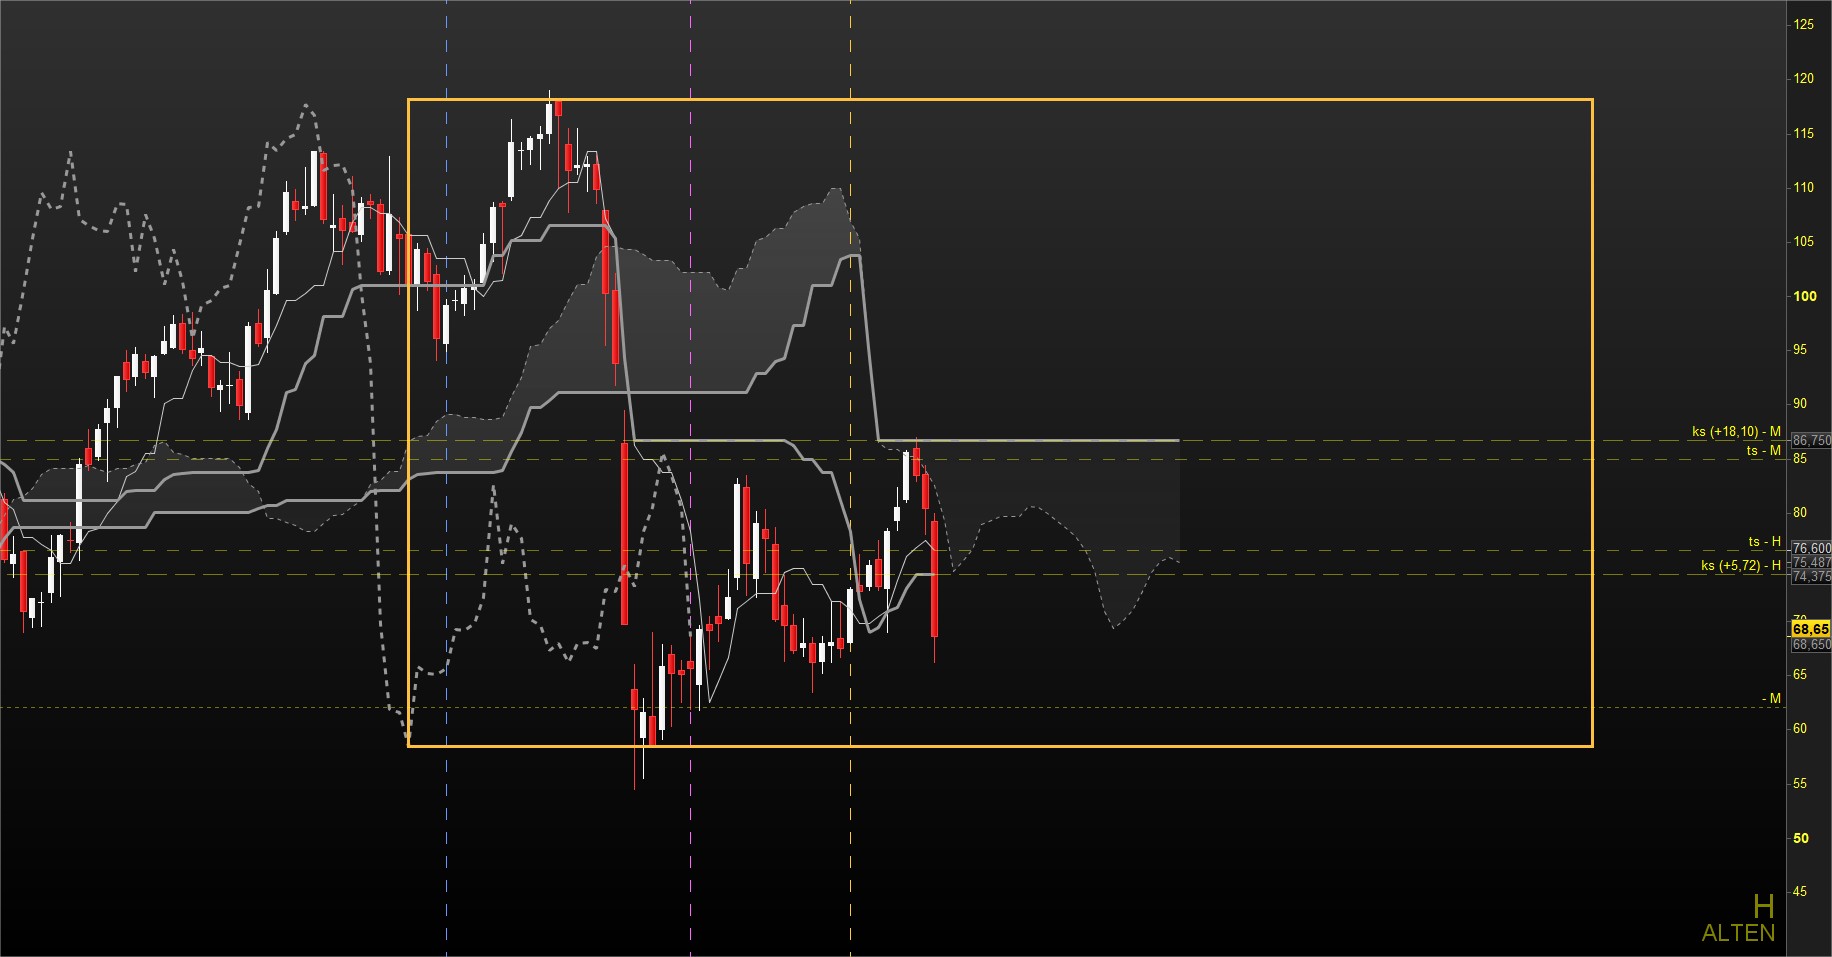The width and height of the screenshot is (1832, 957).
Task: Click the 76,600 price tag
Action: pyautogui.click(x=1811, y=548)
